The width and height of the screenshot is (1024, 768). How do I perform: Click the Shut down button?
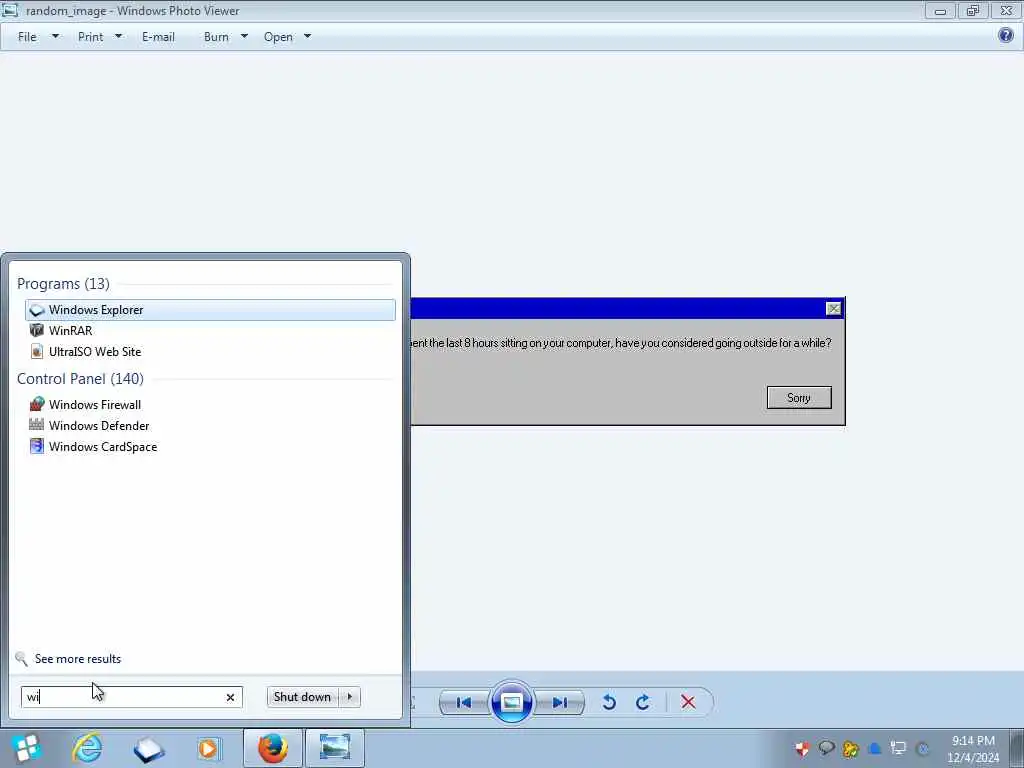click(302, 697)
